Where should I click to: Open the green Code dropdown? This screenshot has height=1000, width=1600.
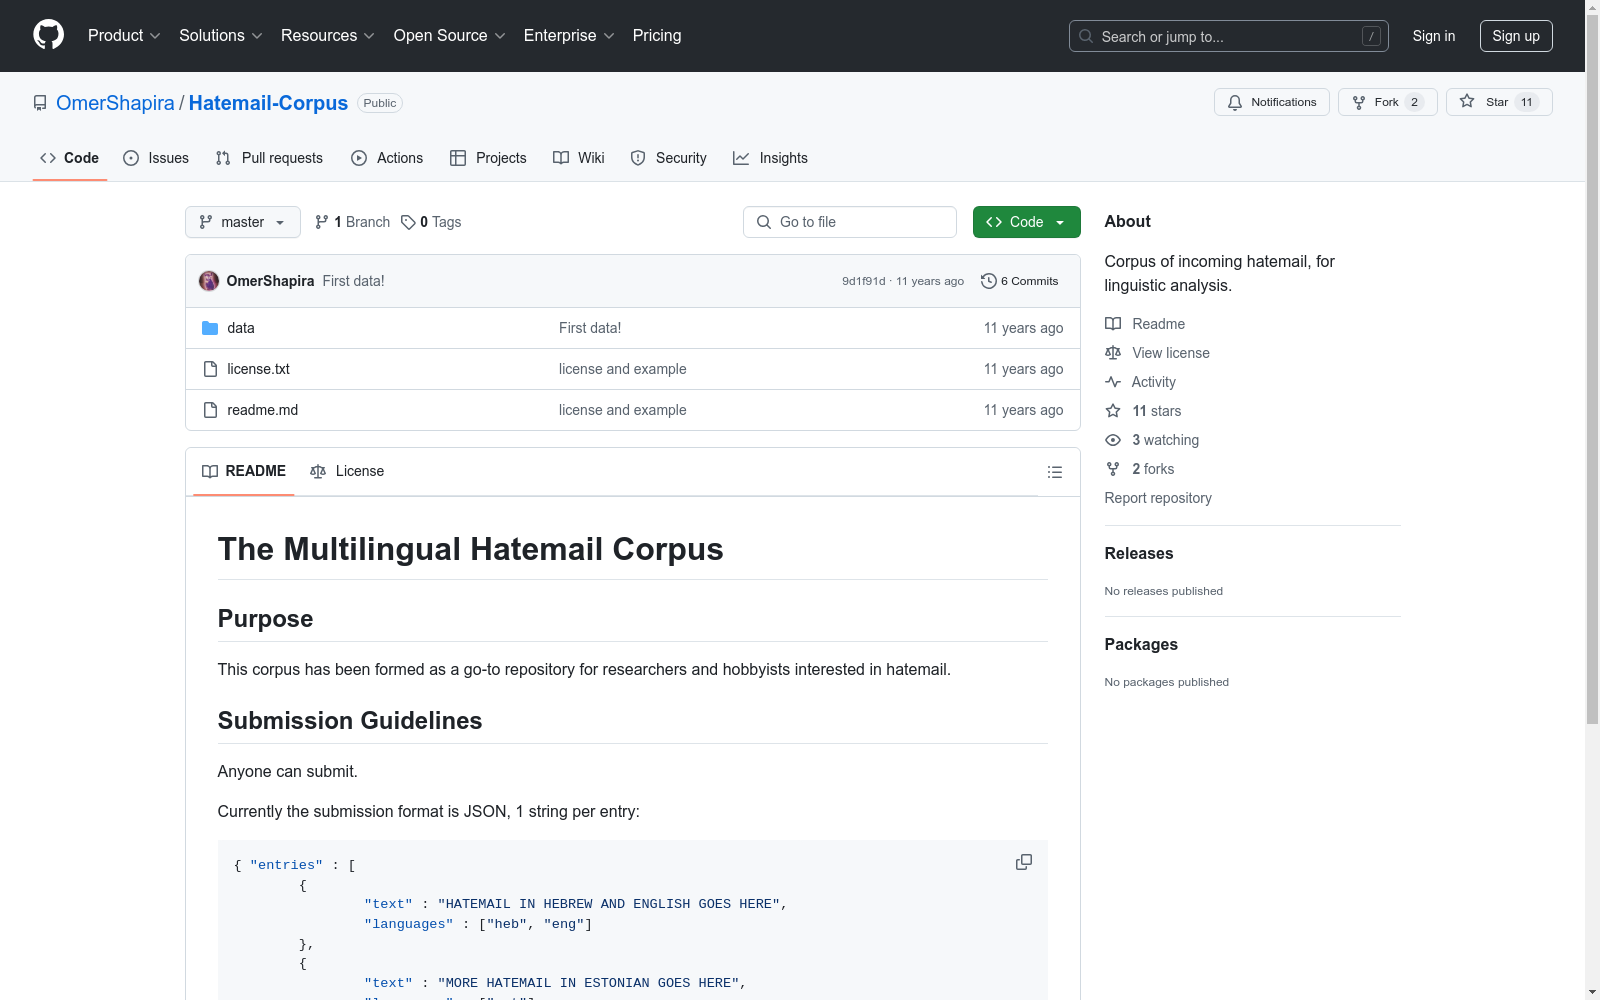[1026, 222]
